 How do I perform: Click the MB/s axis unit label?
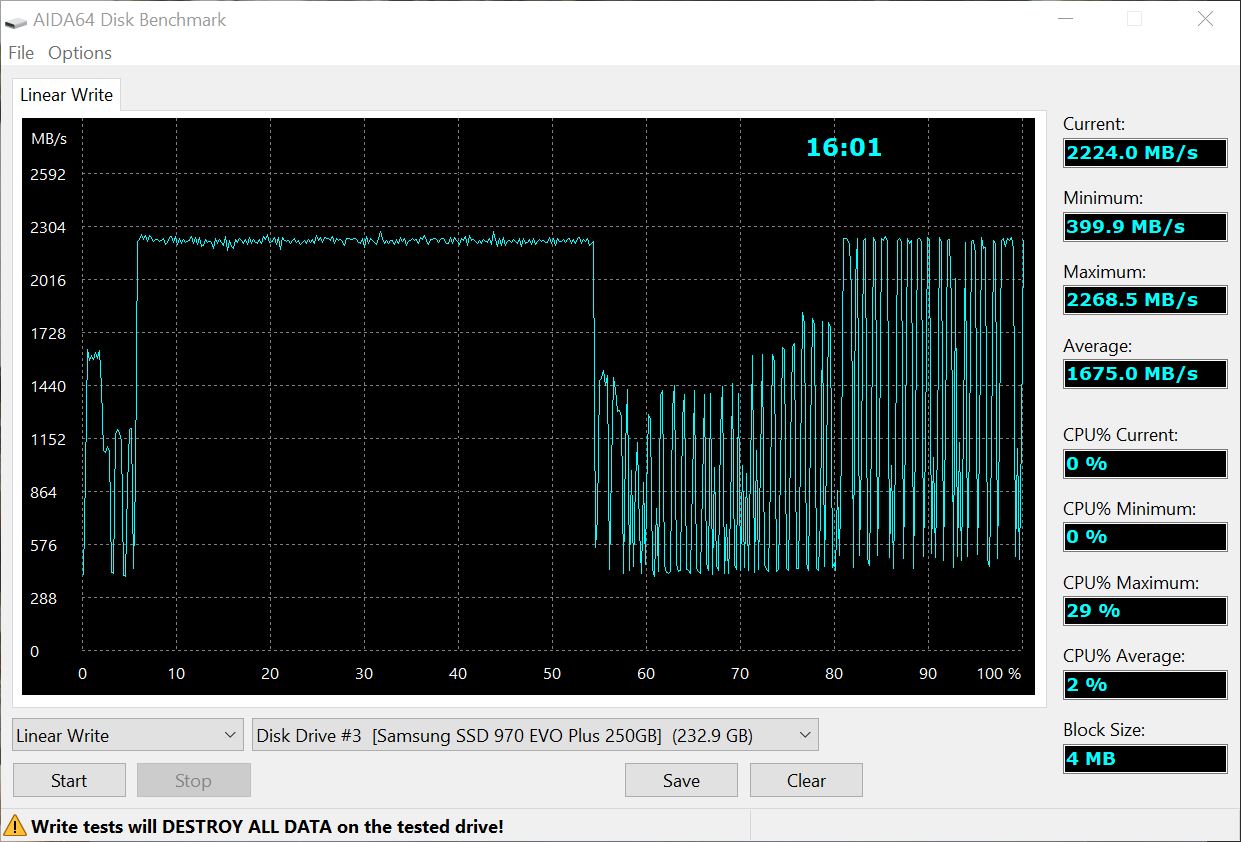[48, 138]
